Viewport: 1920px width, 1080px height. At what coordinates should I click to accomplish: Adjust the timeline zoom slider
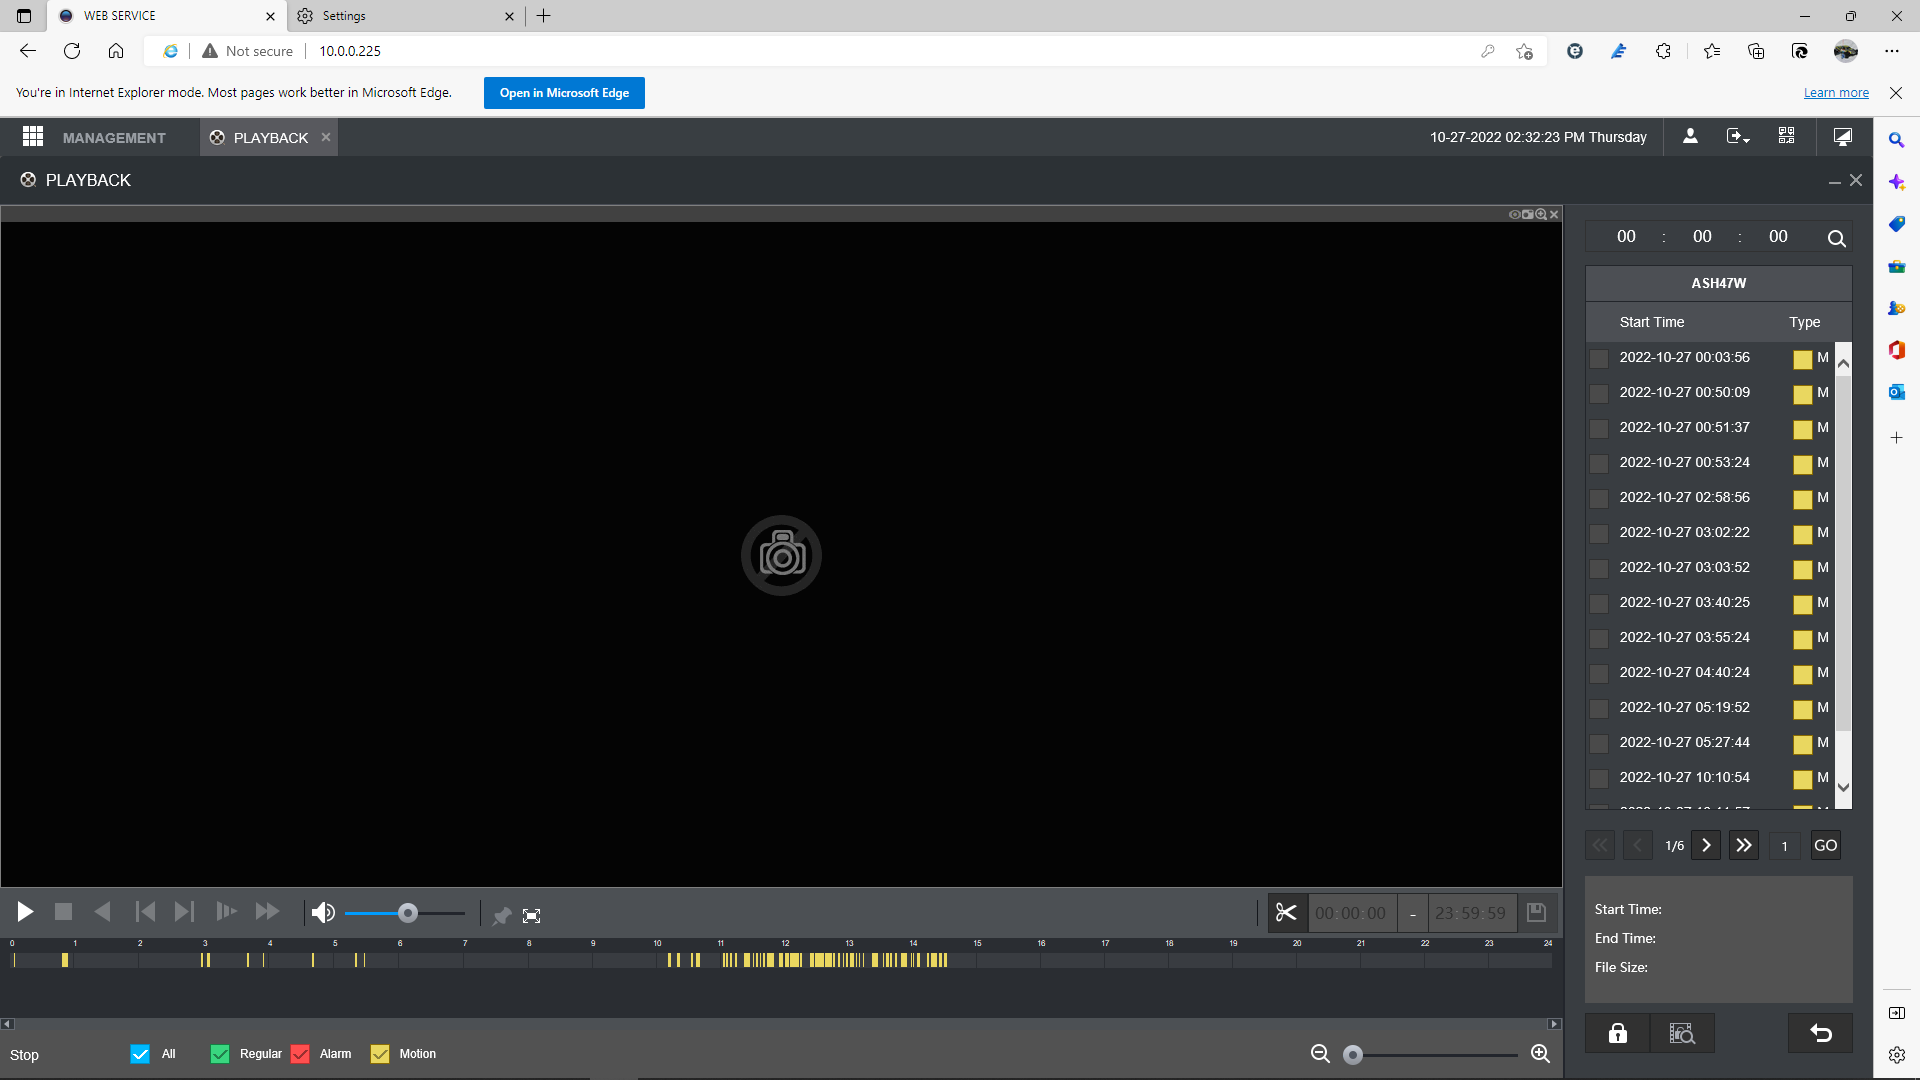[1430, 1055]
